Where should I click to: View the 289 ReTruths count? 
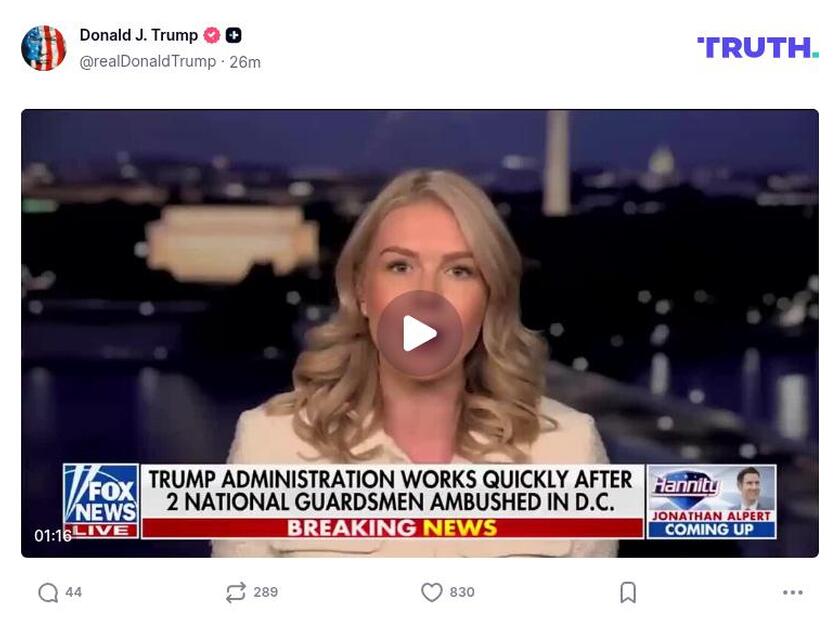[x=266, y=592]
